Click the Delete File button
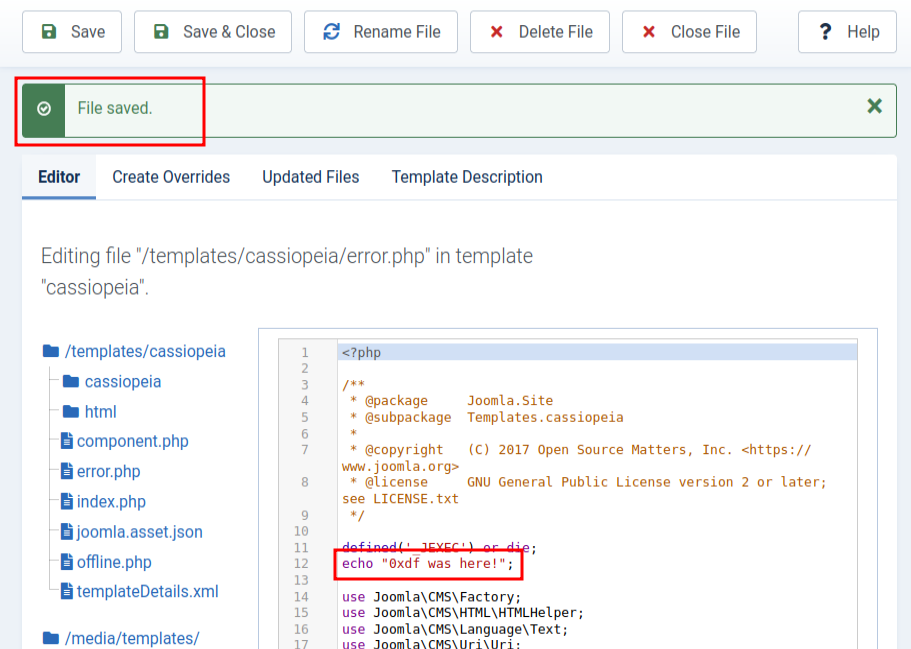Image resolution: width=911 pixels, height=649 pixels. click(540, 32)
